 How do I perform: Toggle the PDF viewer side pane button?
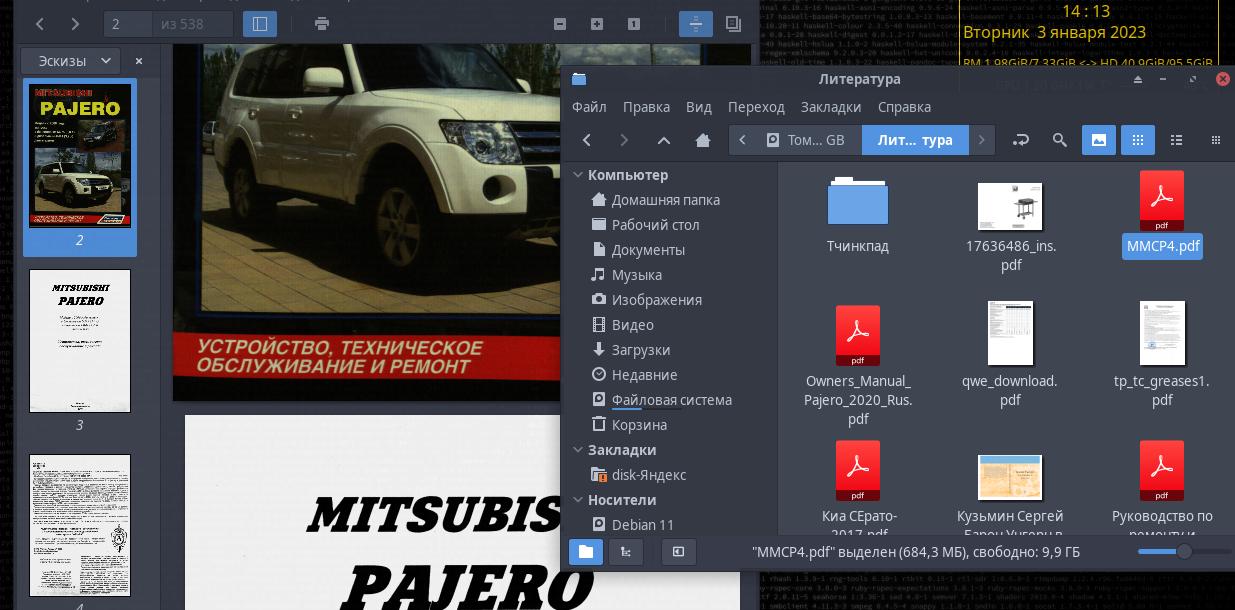(260, 24)
